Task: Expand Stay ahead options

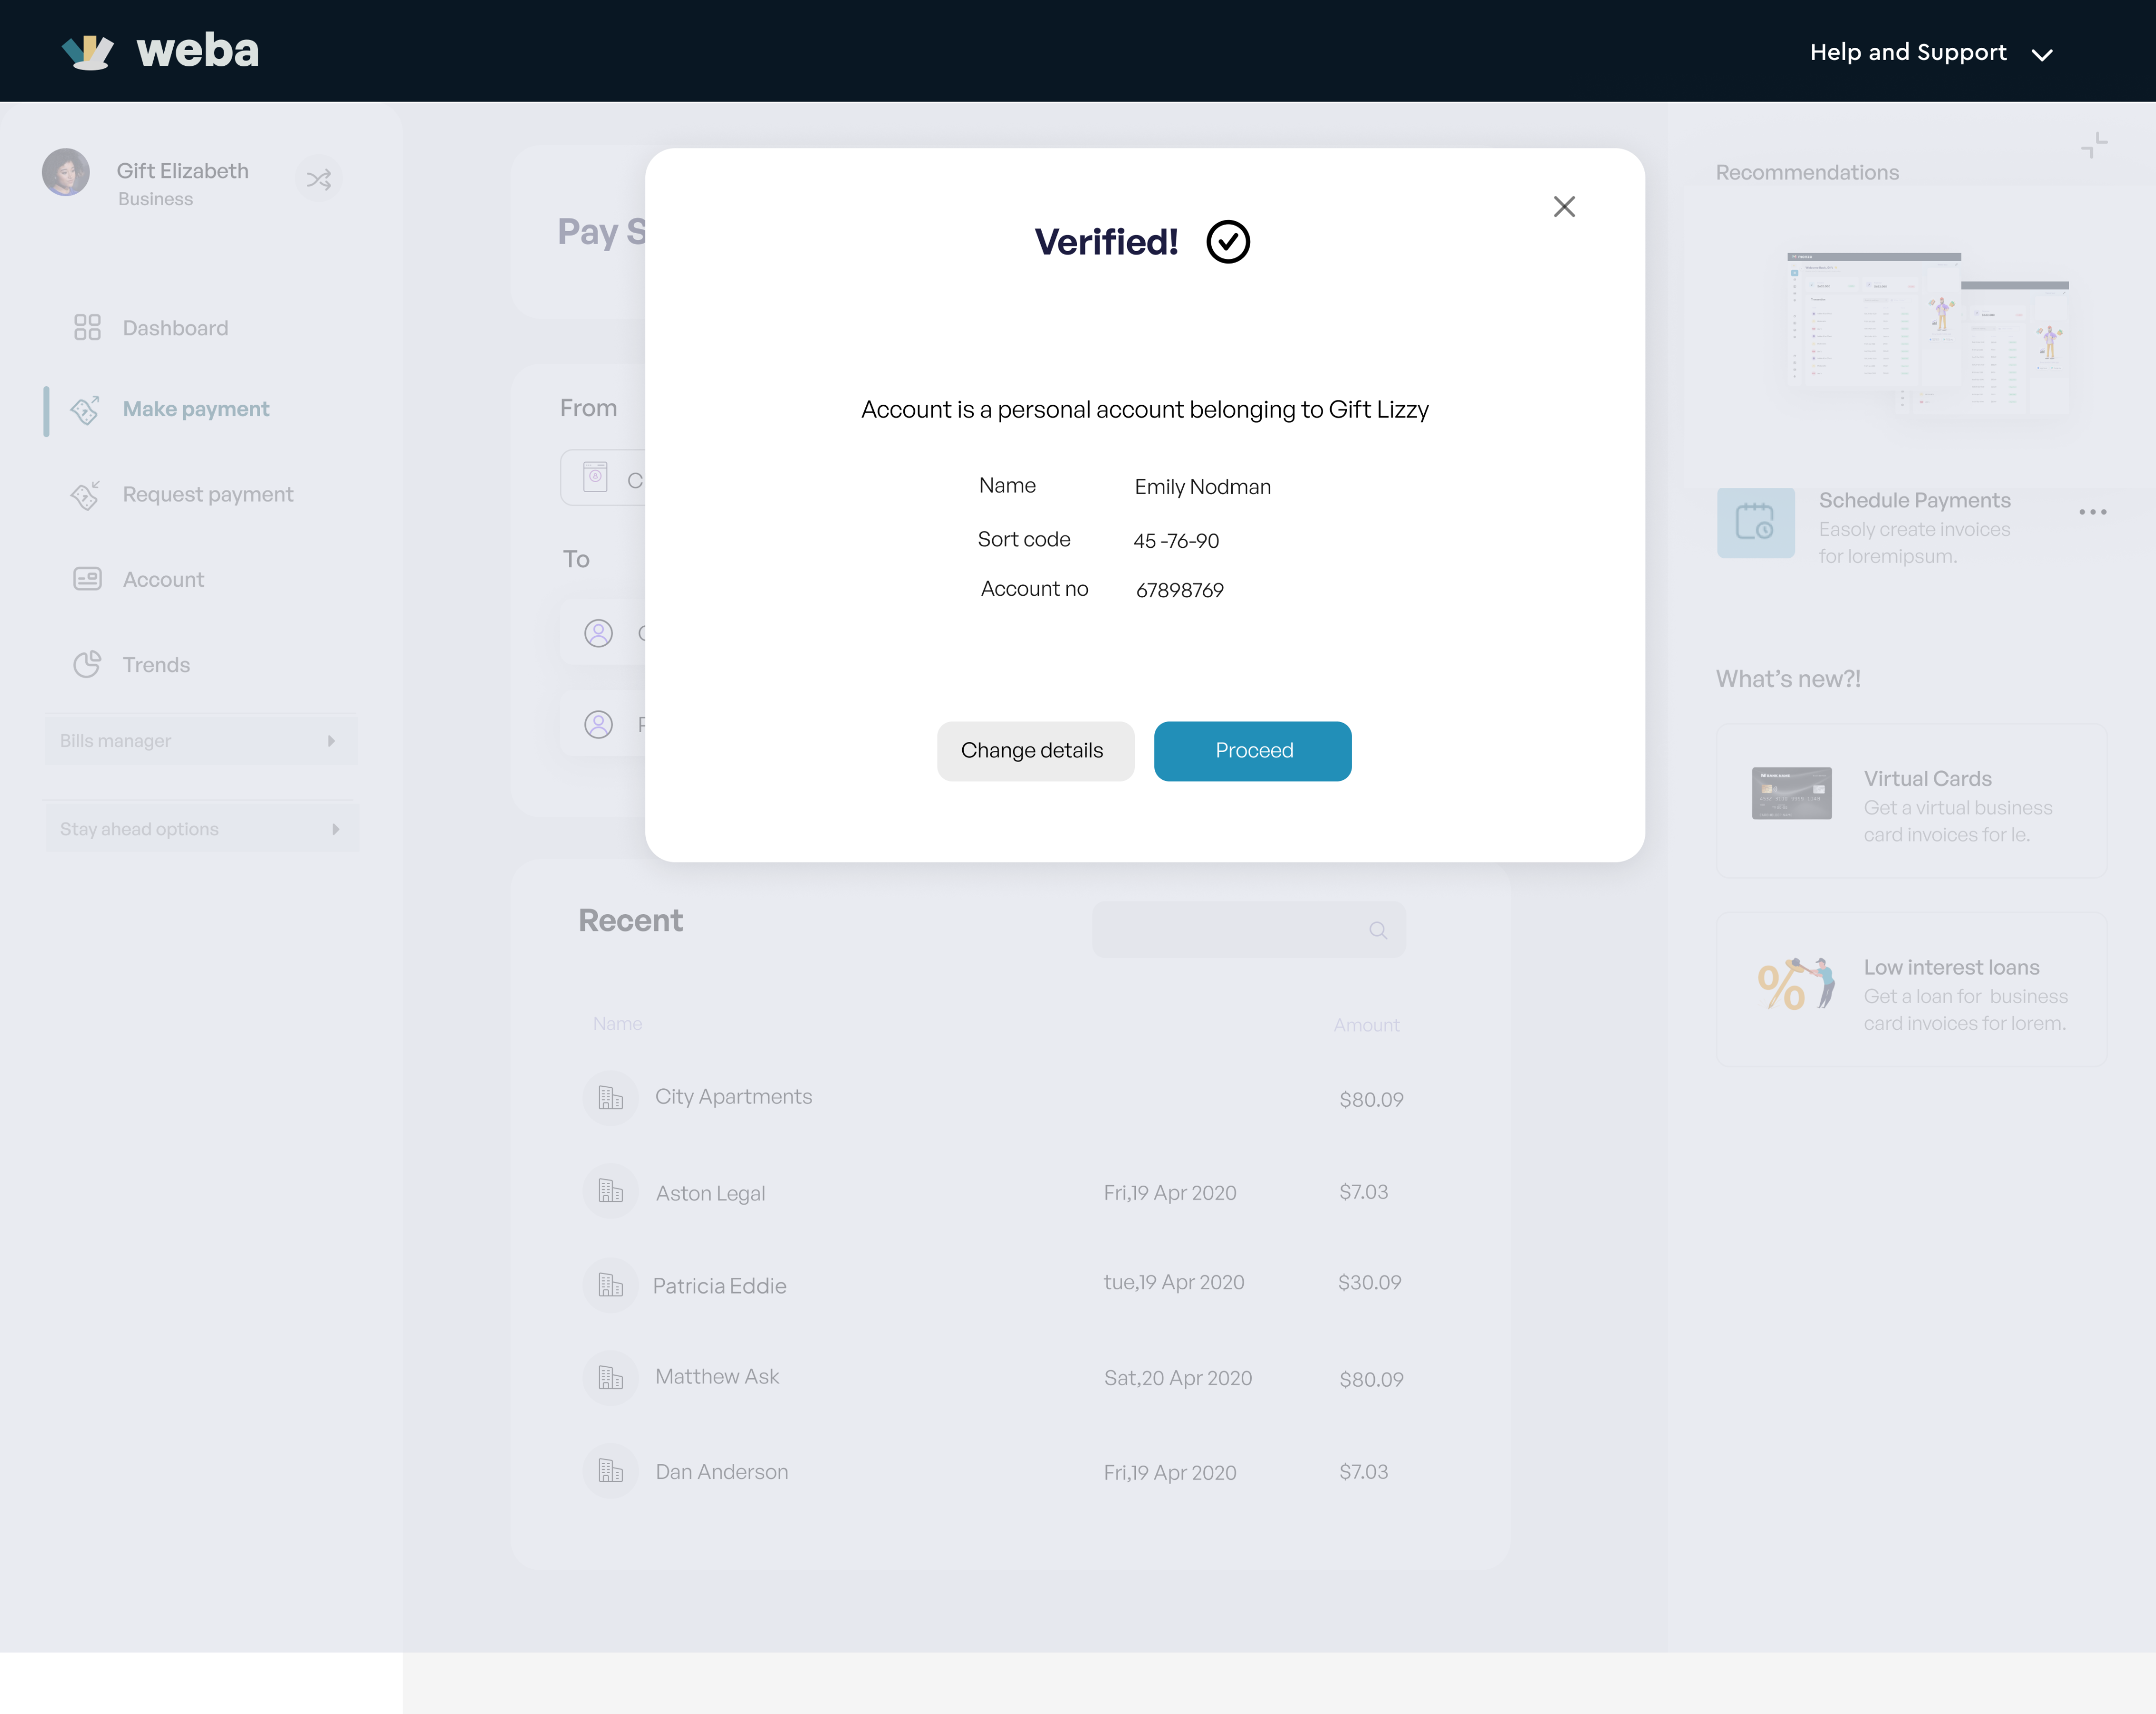Action: tap(200, 829)
